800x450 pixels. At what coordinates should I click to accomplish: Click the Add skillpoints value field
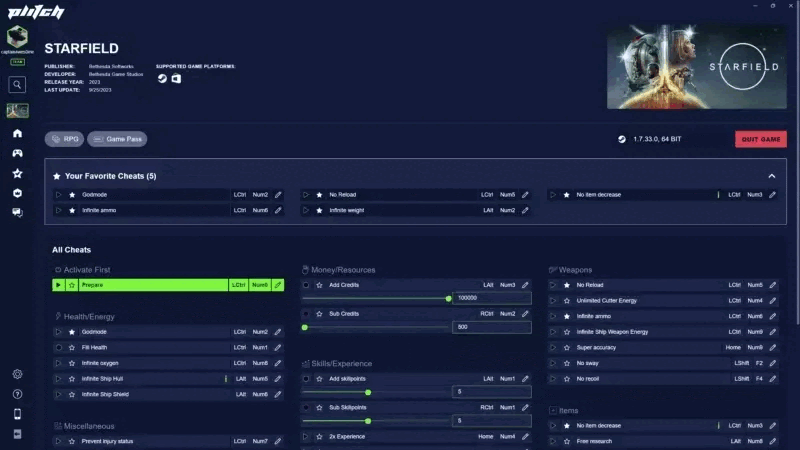(492, 392)
